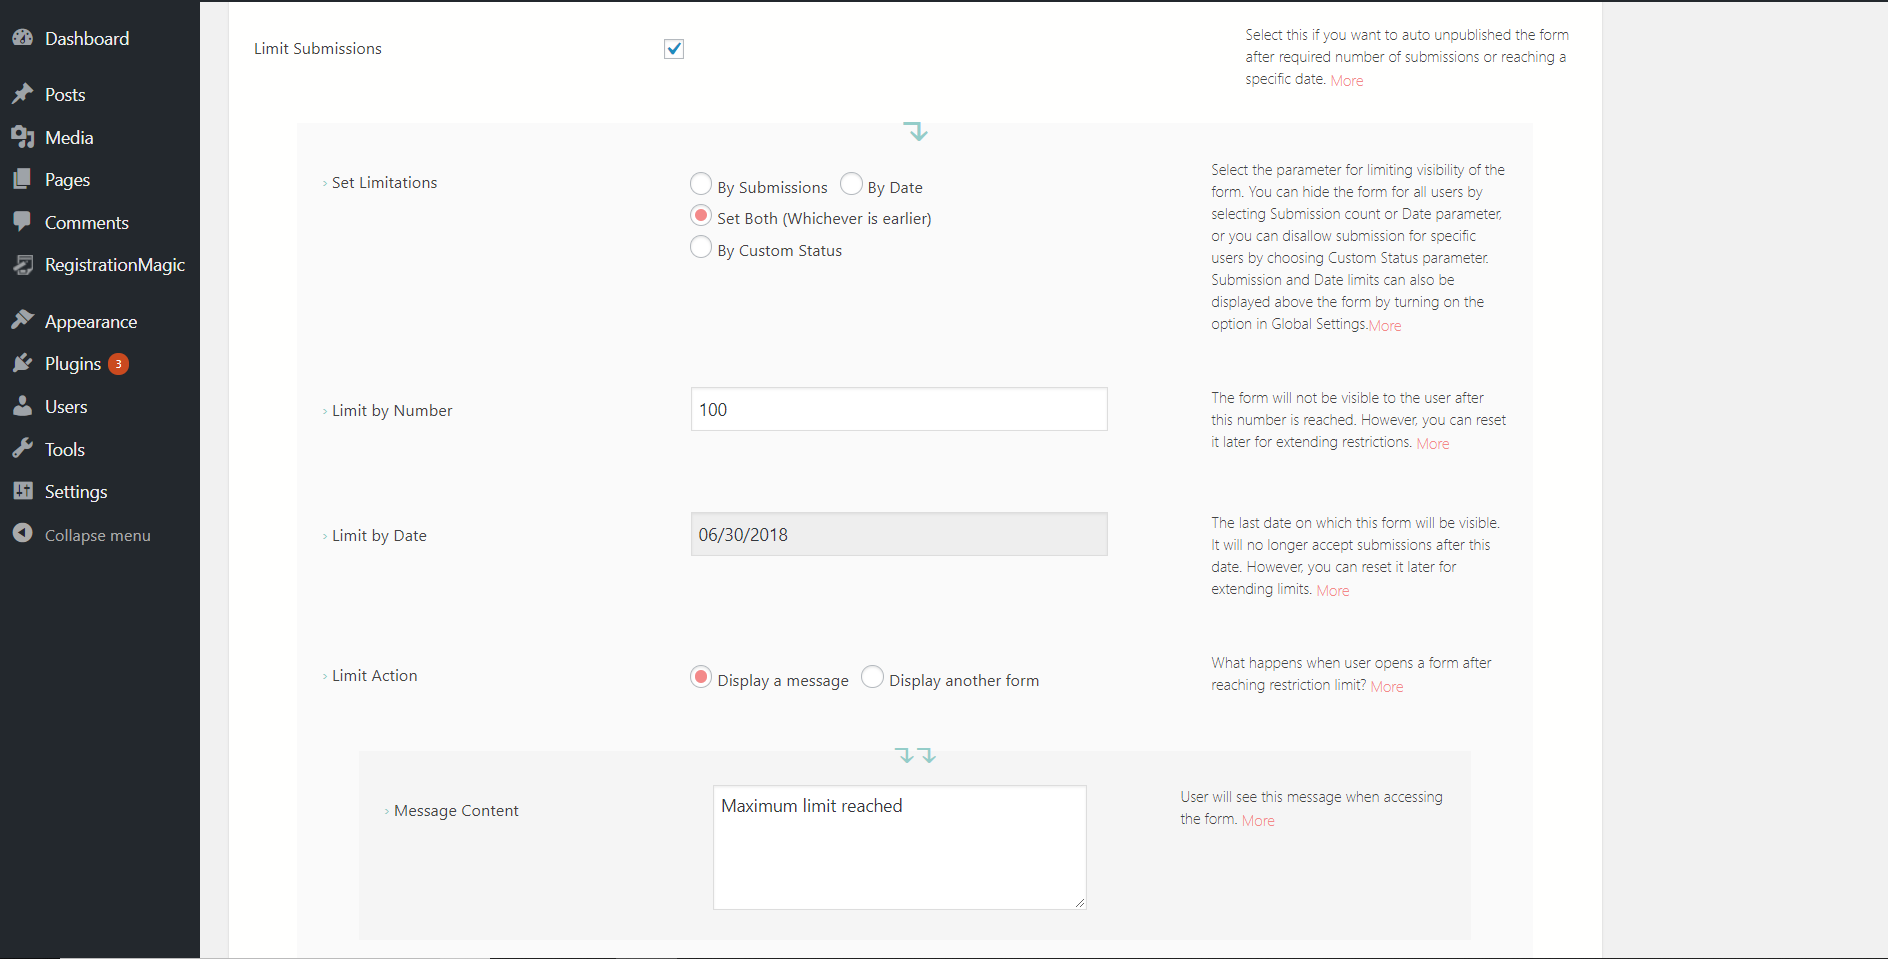Screen dimensions: 1888x959
Task: Click the Comments speech bubble icon
Action: pyautogui.click(x=23, y=222)
